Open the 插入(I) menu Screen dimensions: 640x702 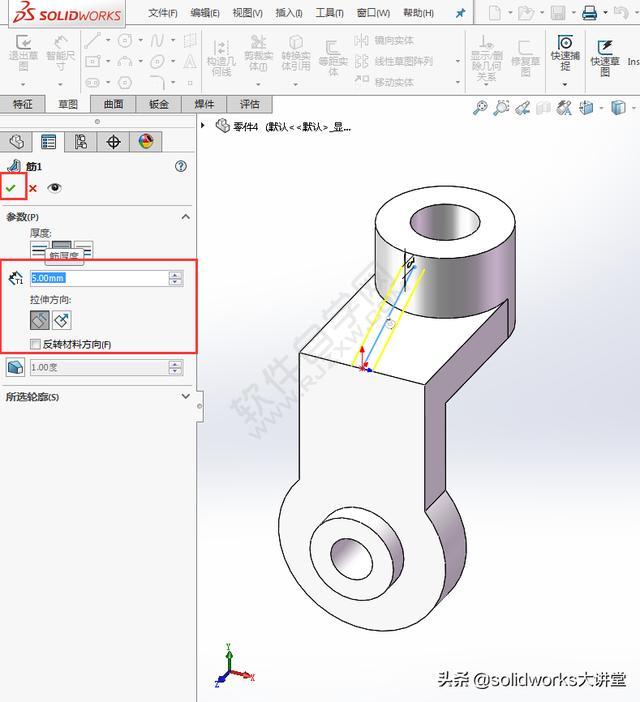(x=289, y=13)
